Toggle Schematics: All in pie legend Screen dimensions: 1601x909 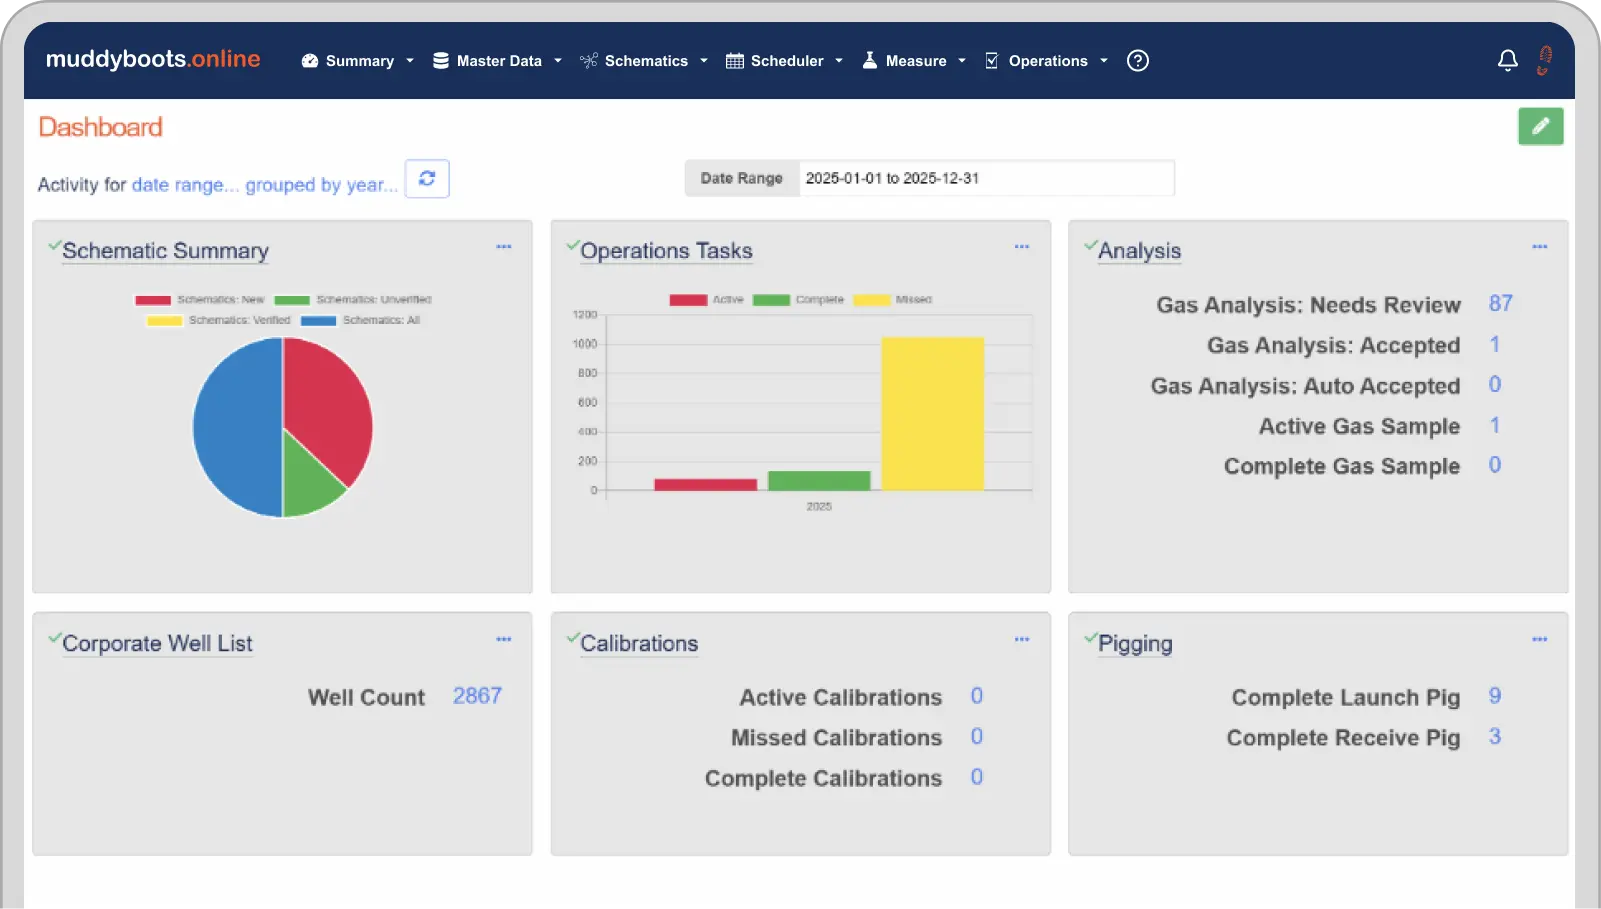pos(361,321)
